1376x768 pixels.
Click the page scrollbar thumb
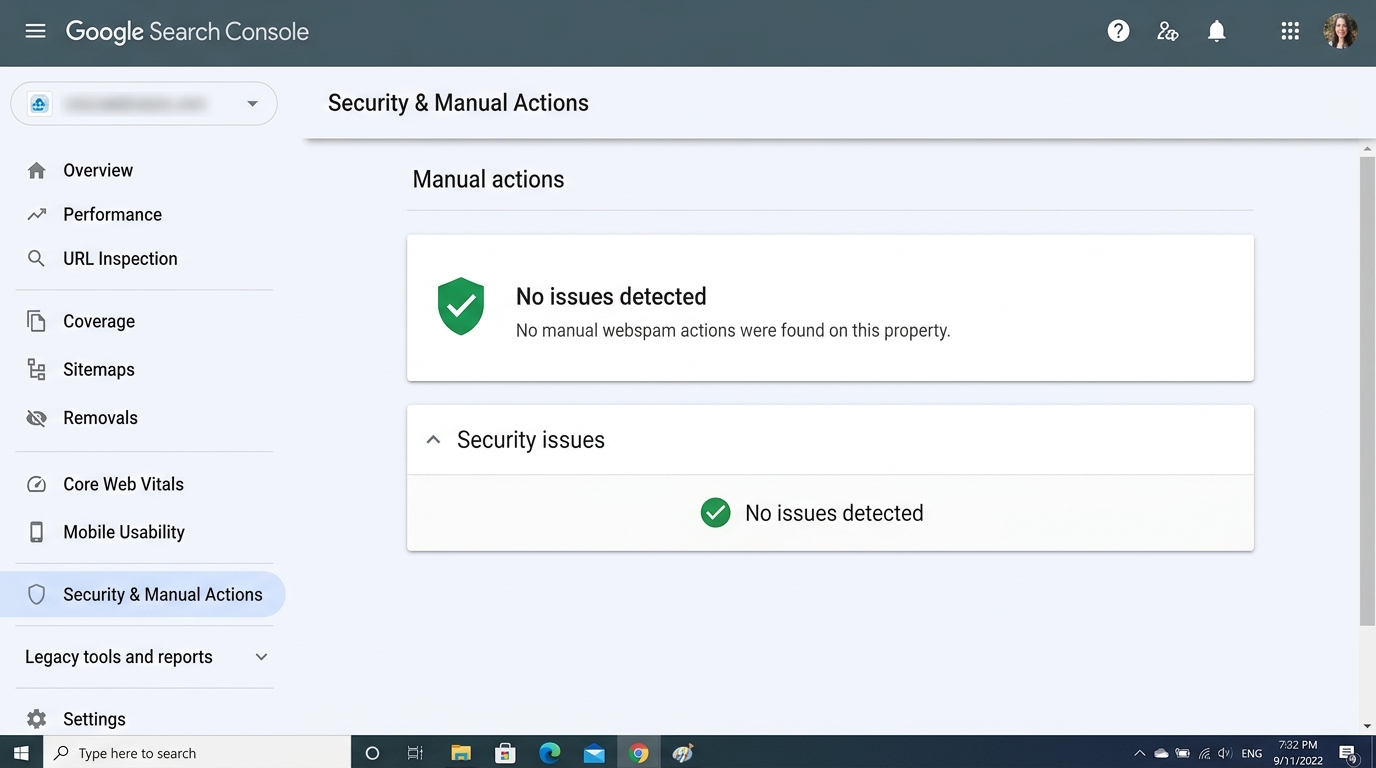pyautogui.click(x=1367, y=391)
